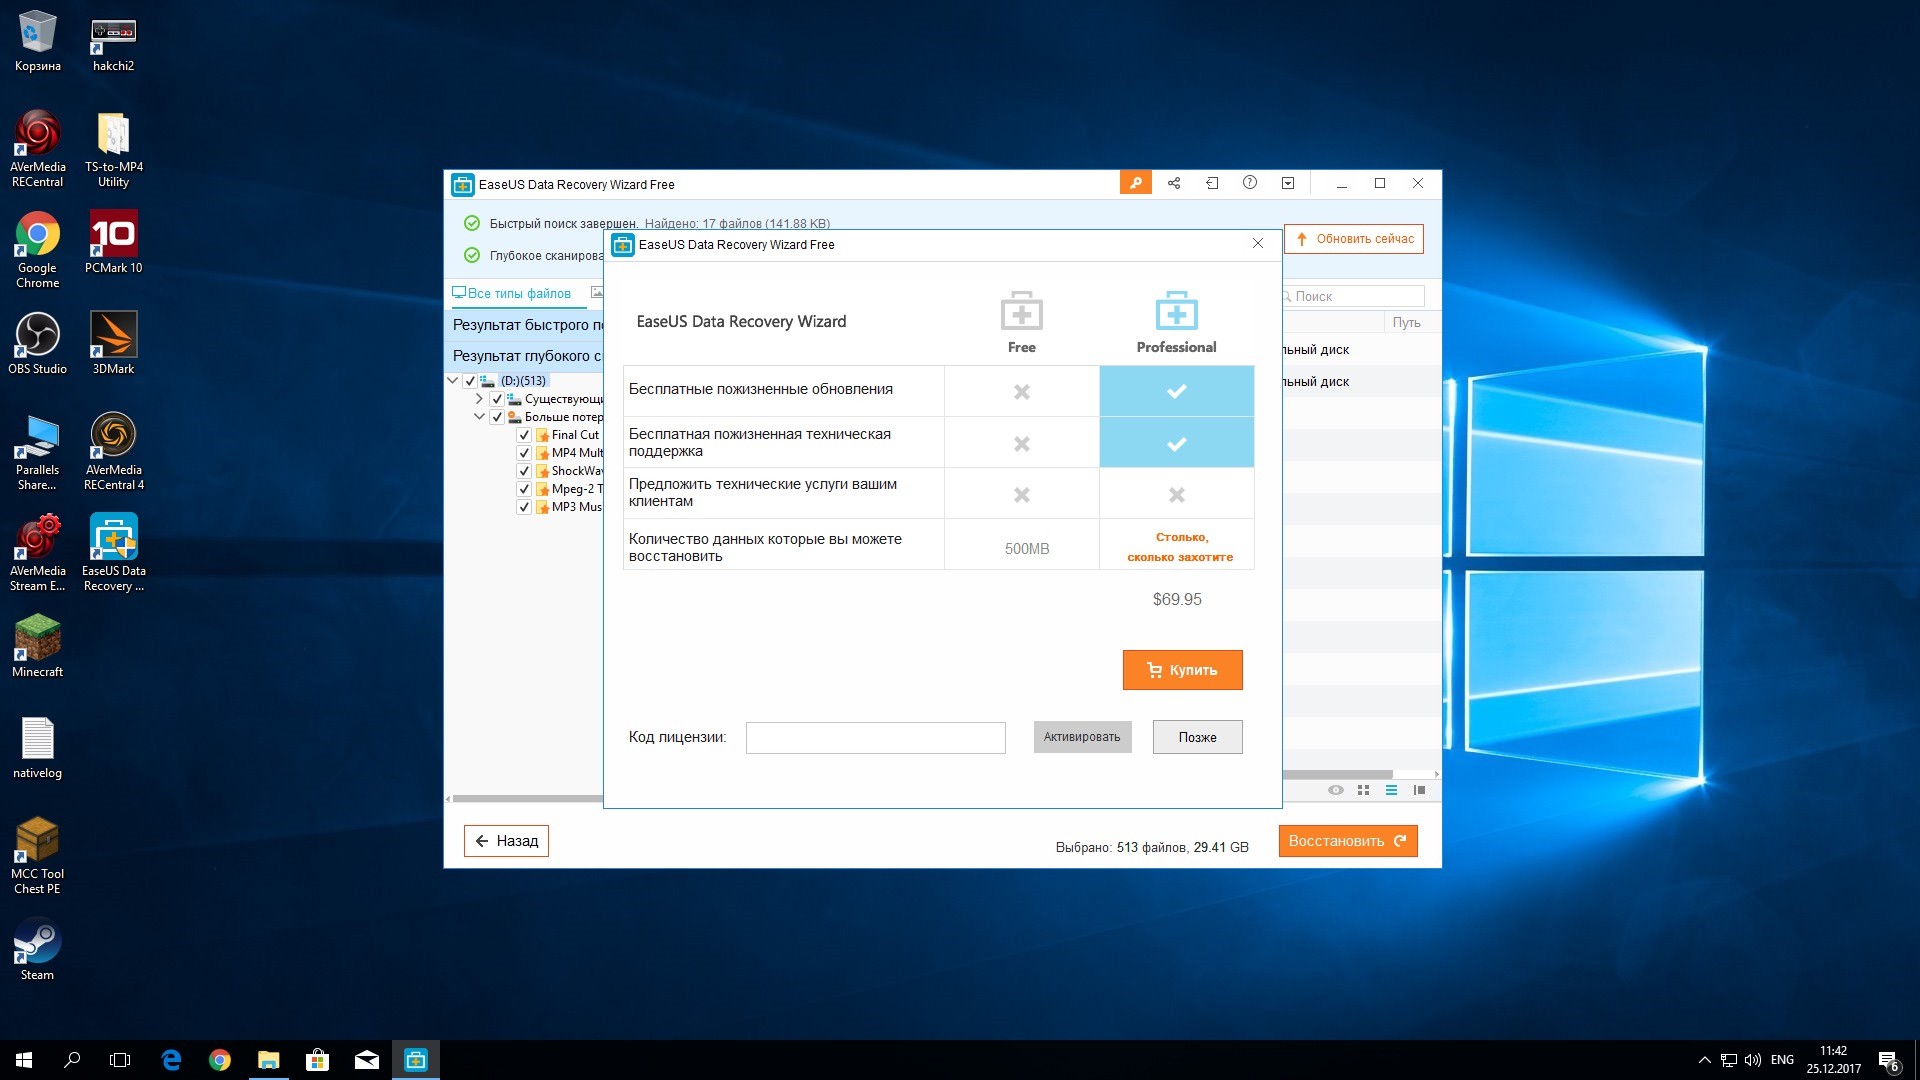Screen dimensions: 1920x1080
Task: Click the preview eye icon
Action: coord(1335,790)
